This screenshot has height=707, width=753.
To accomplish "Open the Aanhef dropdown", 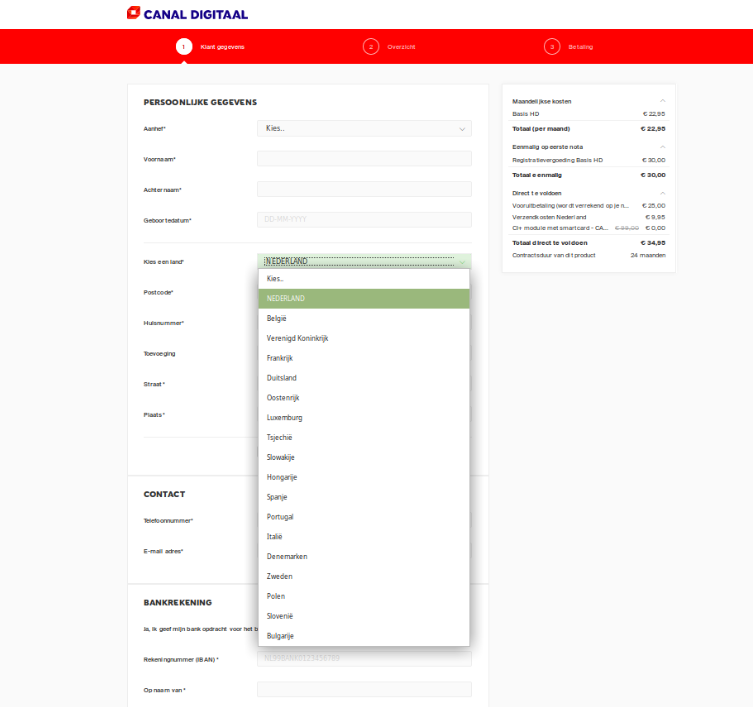I will (x=364, y=129).
